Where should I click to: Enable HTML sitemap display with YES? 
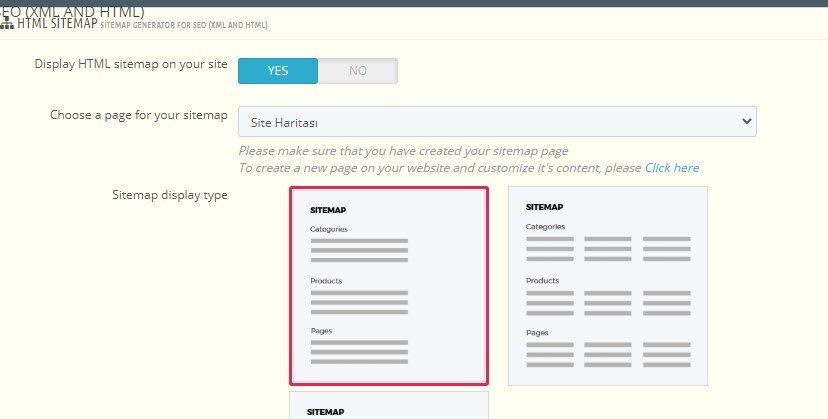click(278, 71)
